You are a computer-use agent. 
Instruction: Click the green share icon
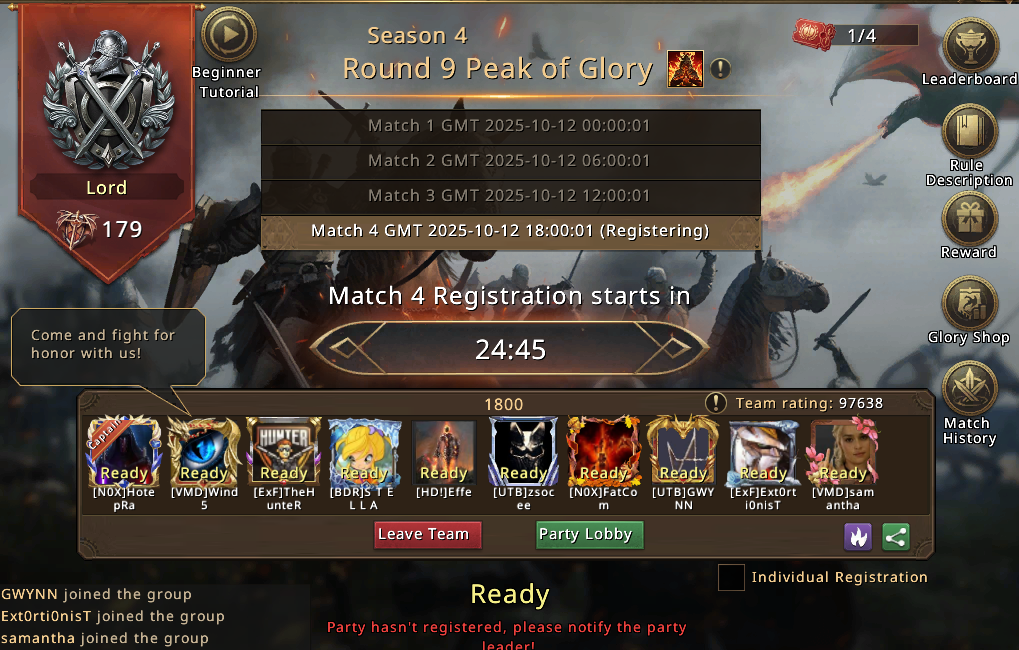coord(896,537)
